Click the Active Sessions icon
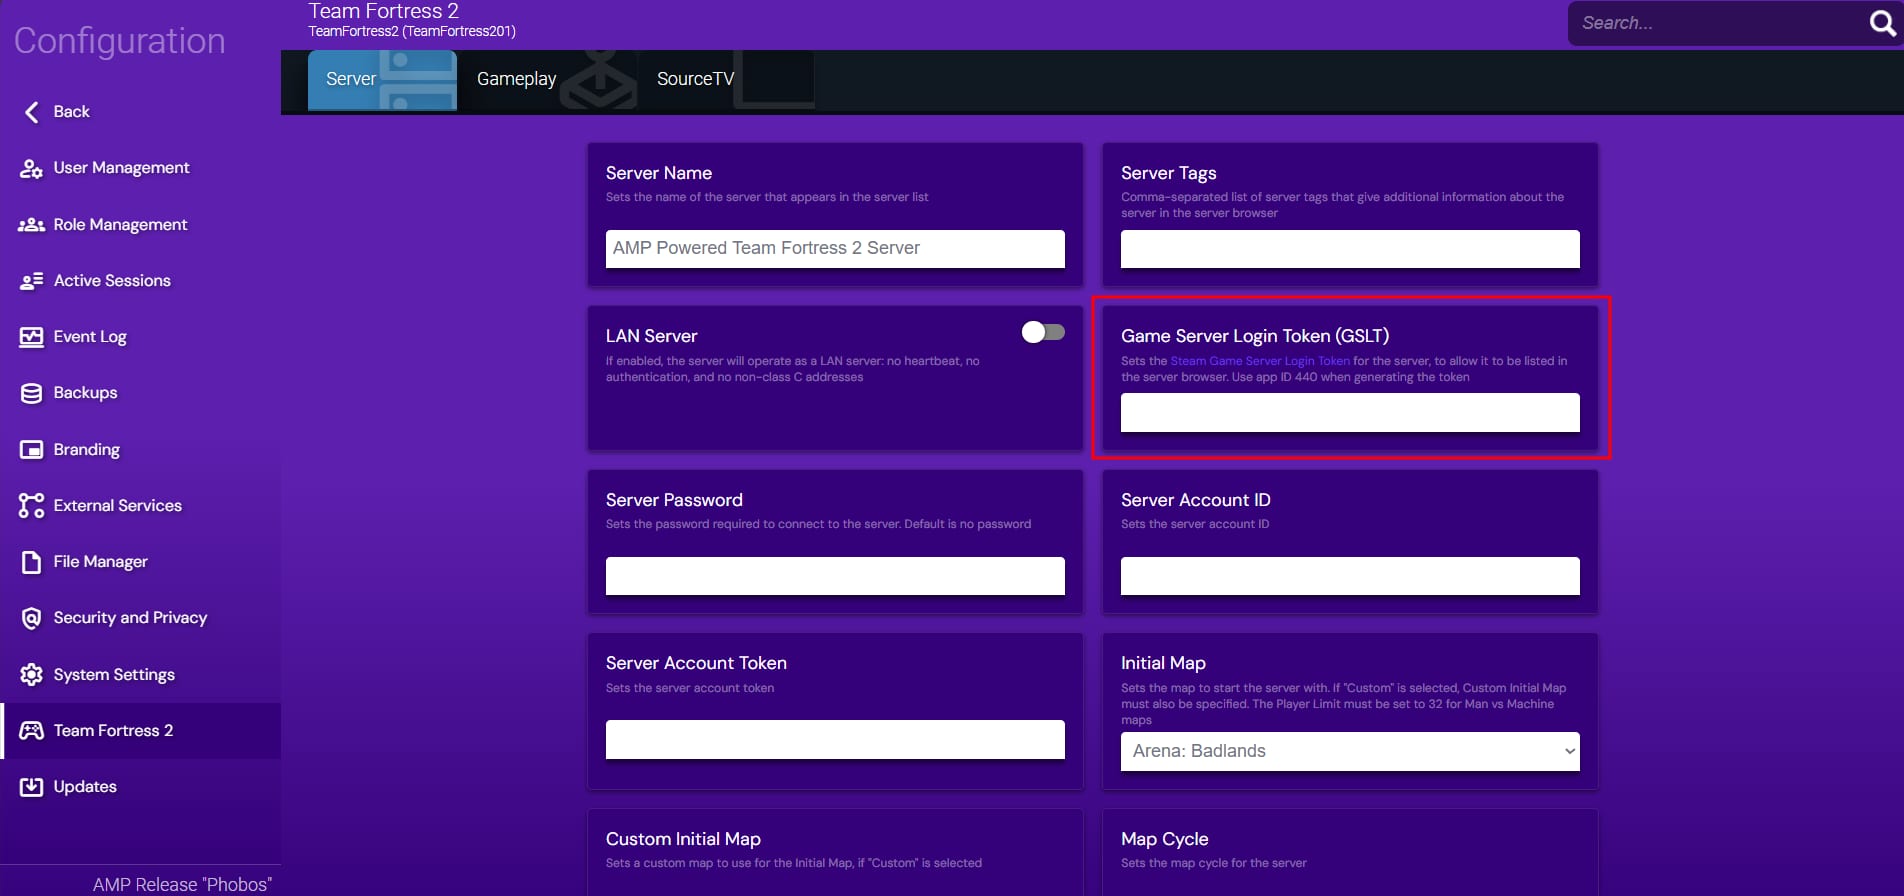 [32, 281]
